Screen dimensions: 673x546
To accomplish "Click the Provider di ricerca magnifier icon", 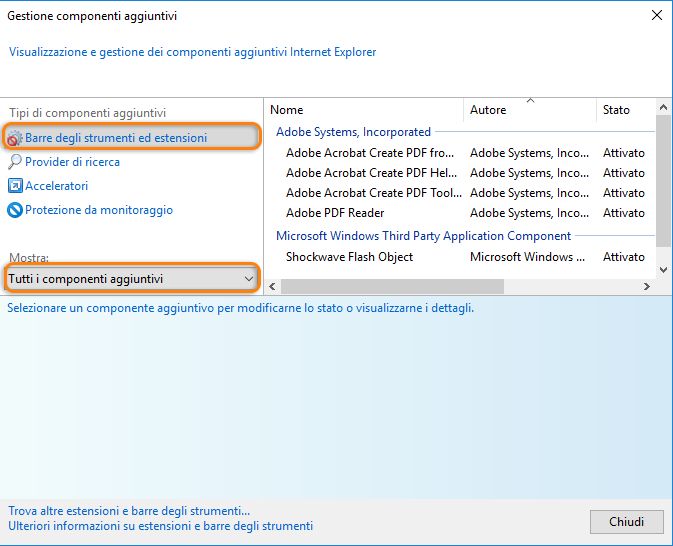I will tap(15, 162).
